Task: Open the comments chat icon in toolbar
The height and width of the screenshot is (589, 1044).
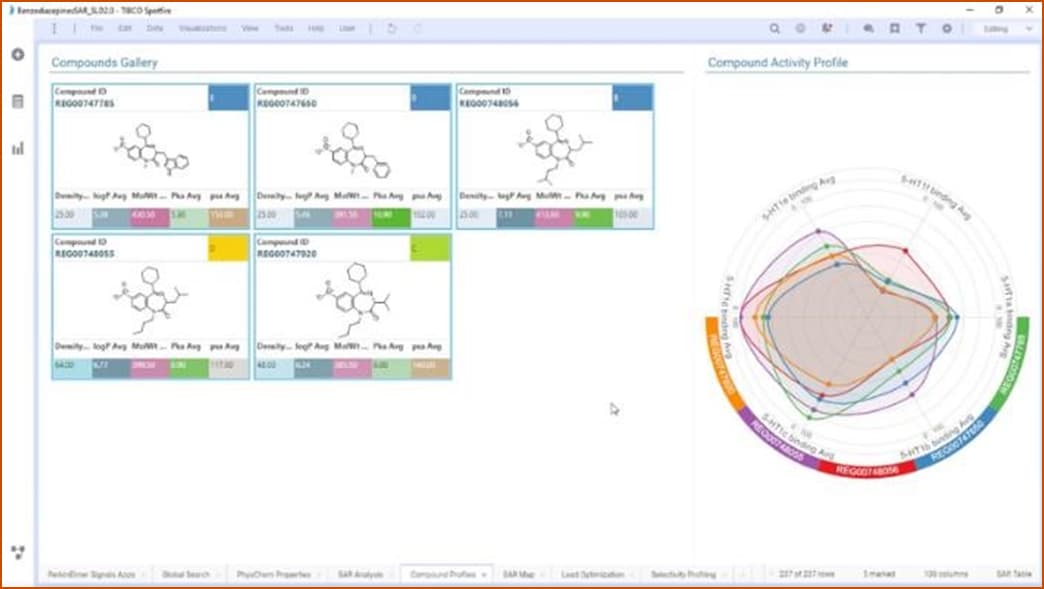Action: pyautogui.click(x=868, y=29)
